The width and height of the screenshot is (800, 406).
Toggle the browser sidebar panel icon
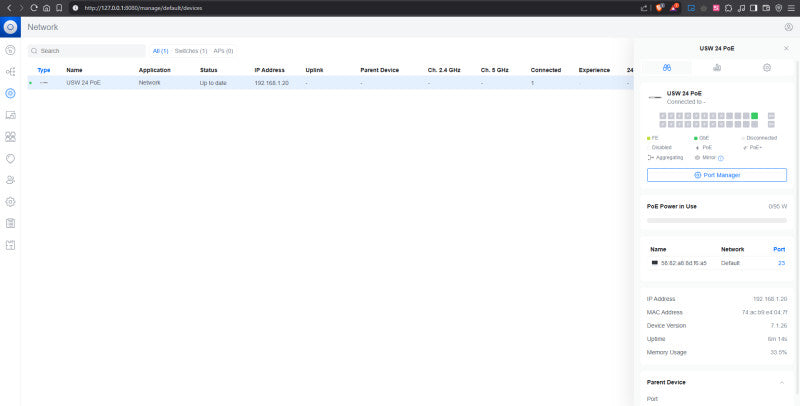click(x=753, y=8)
